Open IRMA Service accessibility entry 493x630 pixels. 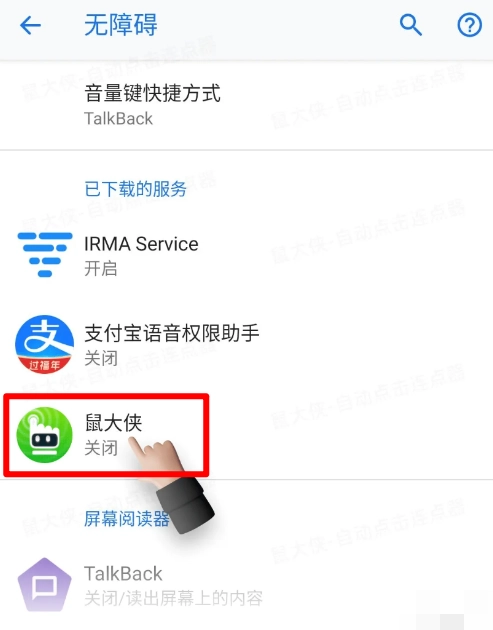[x=246, y=256]
